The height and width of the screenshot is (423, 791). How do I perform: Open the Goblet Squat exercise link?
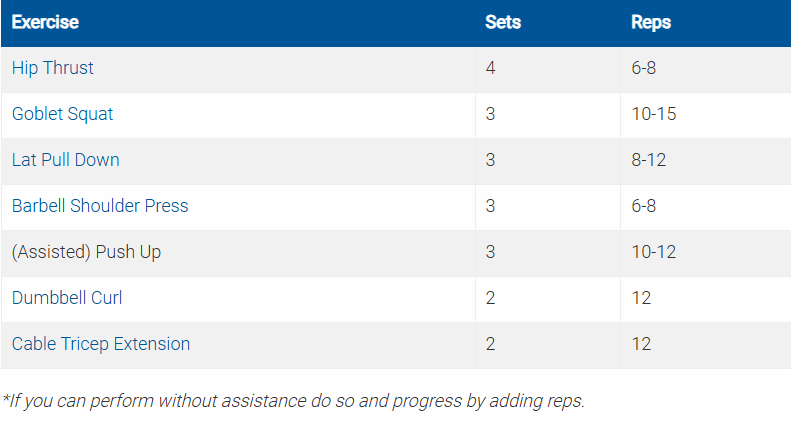click(x=62, y=114)
